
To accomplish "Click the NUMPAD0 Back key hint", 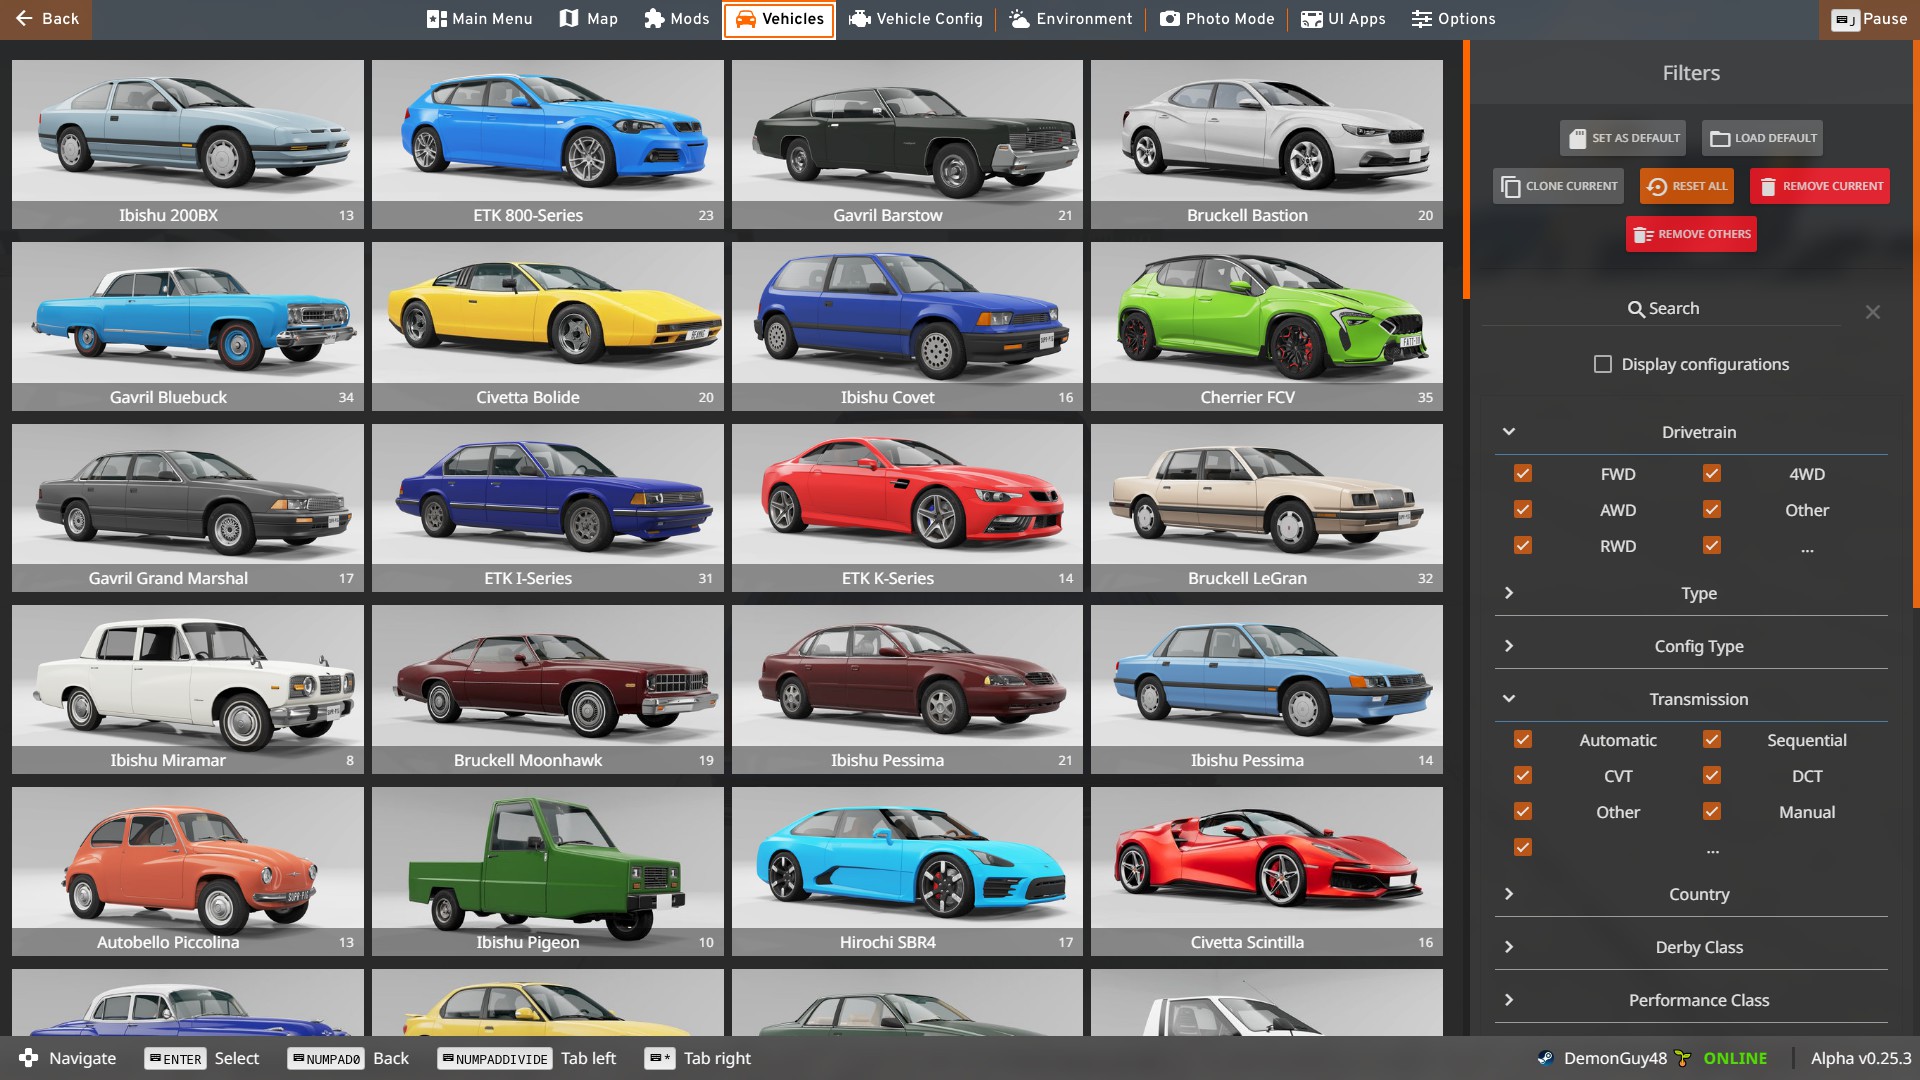I will 348,1058.
